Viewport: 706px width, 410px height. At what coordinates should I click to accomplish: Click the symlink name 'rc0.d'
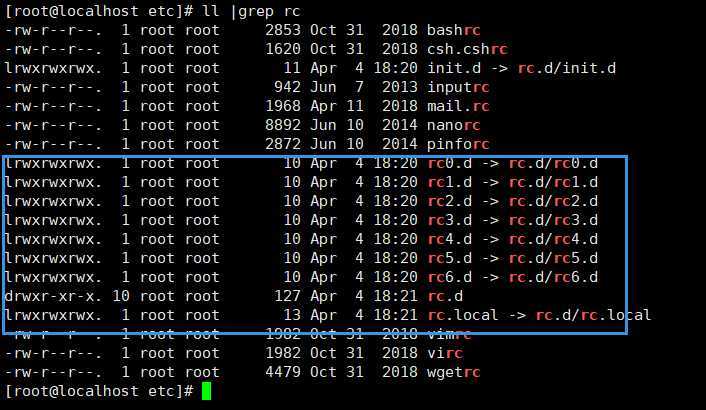(x=450, y=163)
